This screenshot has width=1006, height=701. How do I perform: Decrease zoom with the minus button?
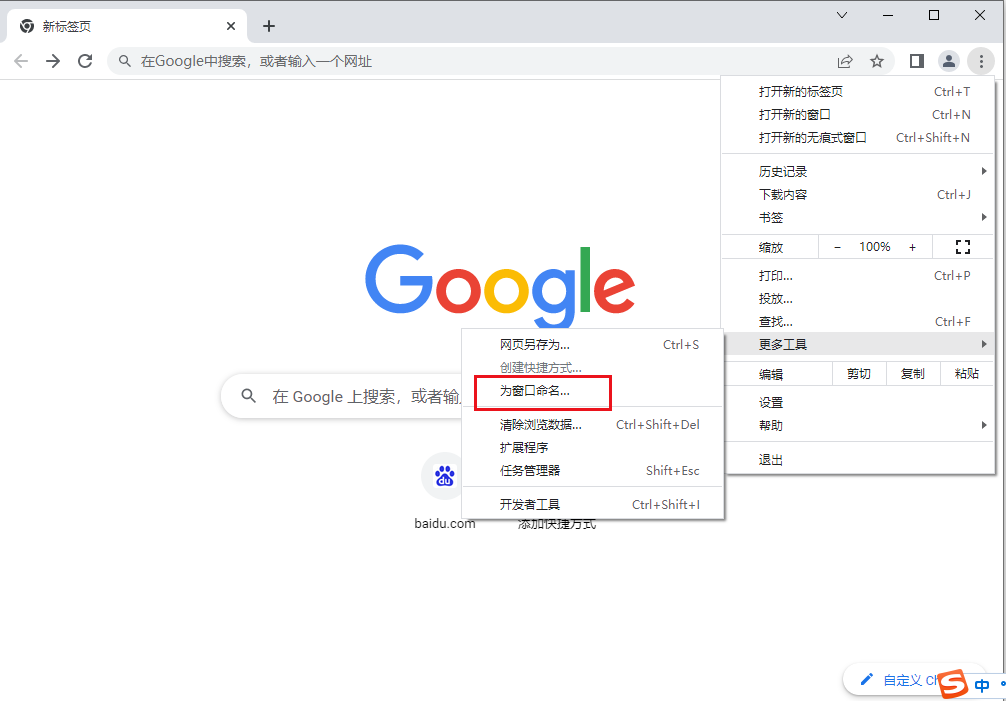click(837, 248)
